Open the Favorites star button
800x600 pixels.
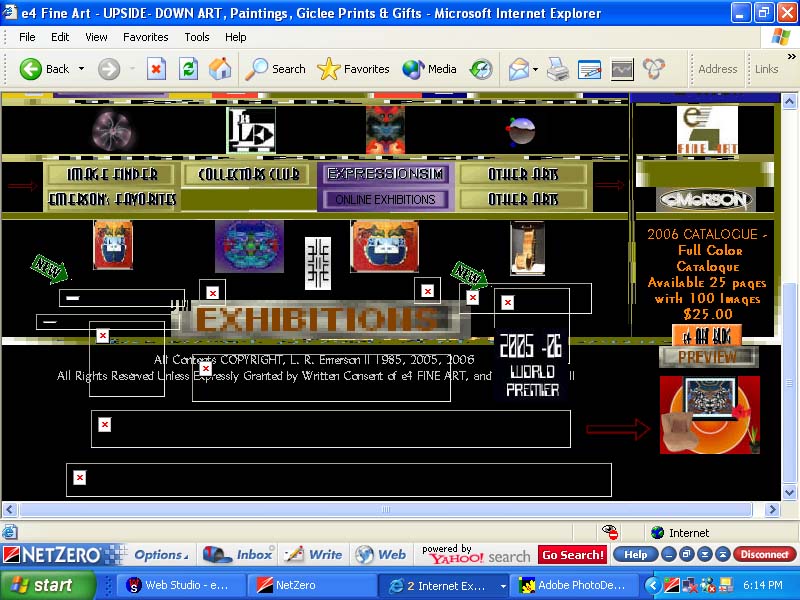click(353, 69)
